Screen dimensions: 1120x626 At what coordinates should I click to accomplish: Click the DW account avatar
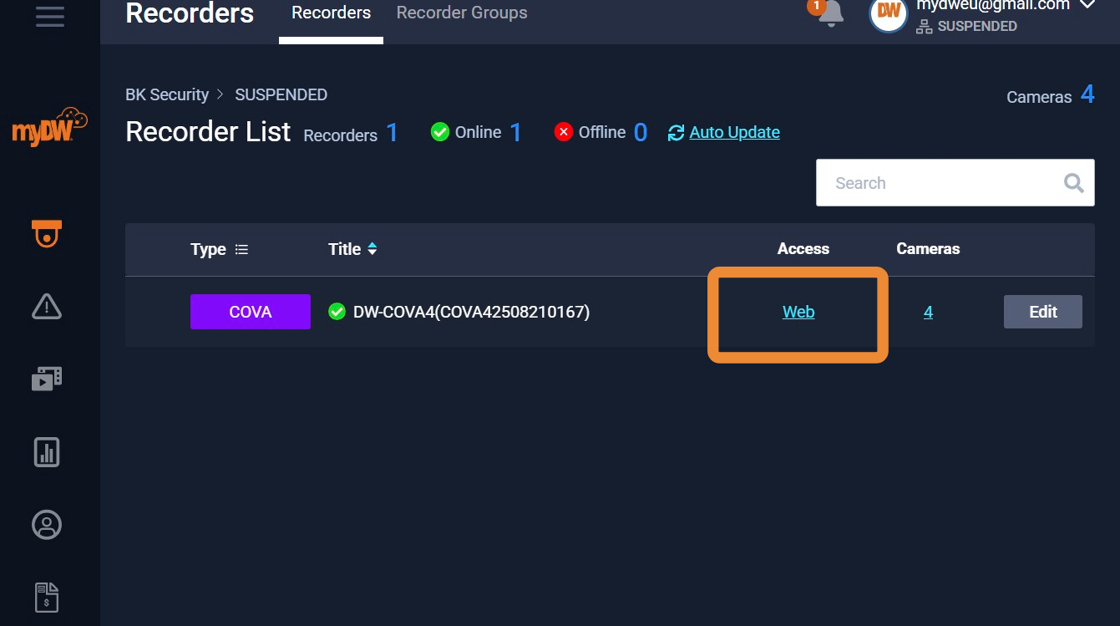click(888, 13)
